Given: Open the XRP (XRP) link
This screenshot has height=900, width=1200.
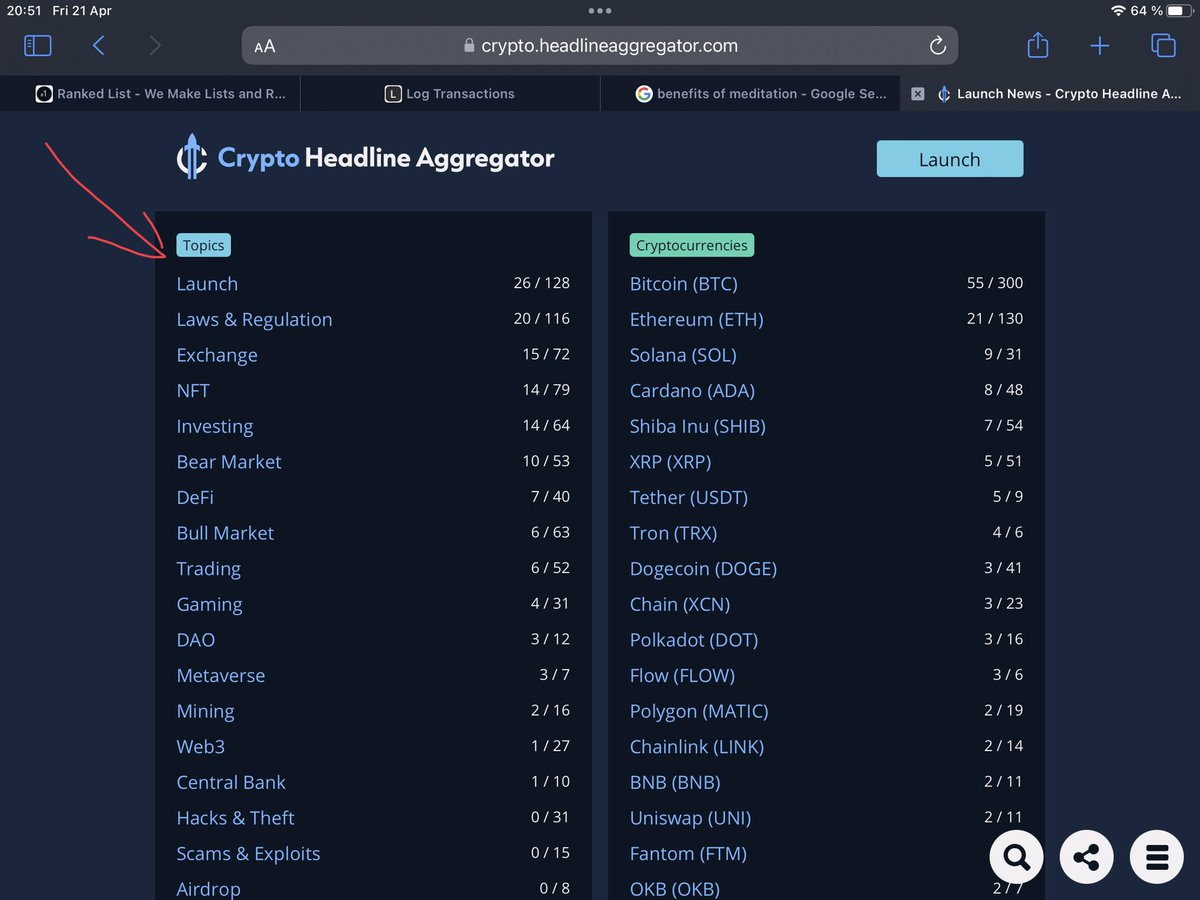Looking at the screenshot, I should [x=670, y=462].
